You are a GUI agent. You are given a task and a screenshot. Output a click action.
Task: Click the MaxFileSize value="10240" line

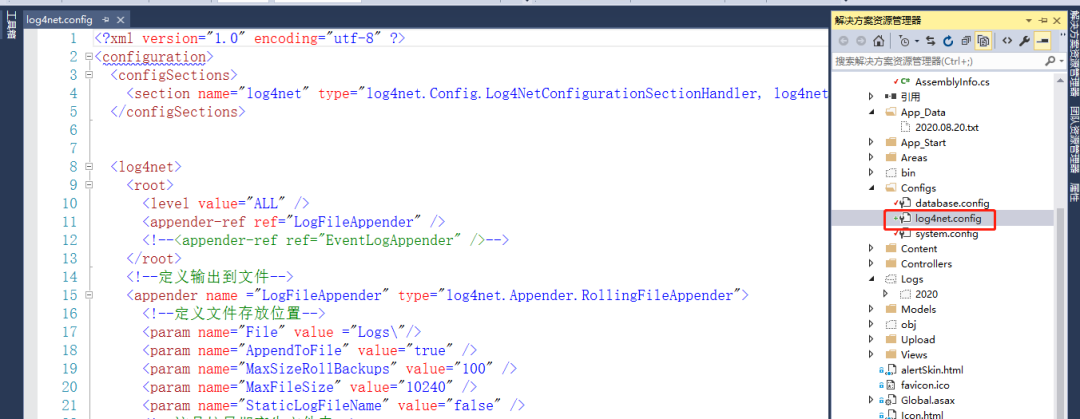[309, 387]
